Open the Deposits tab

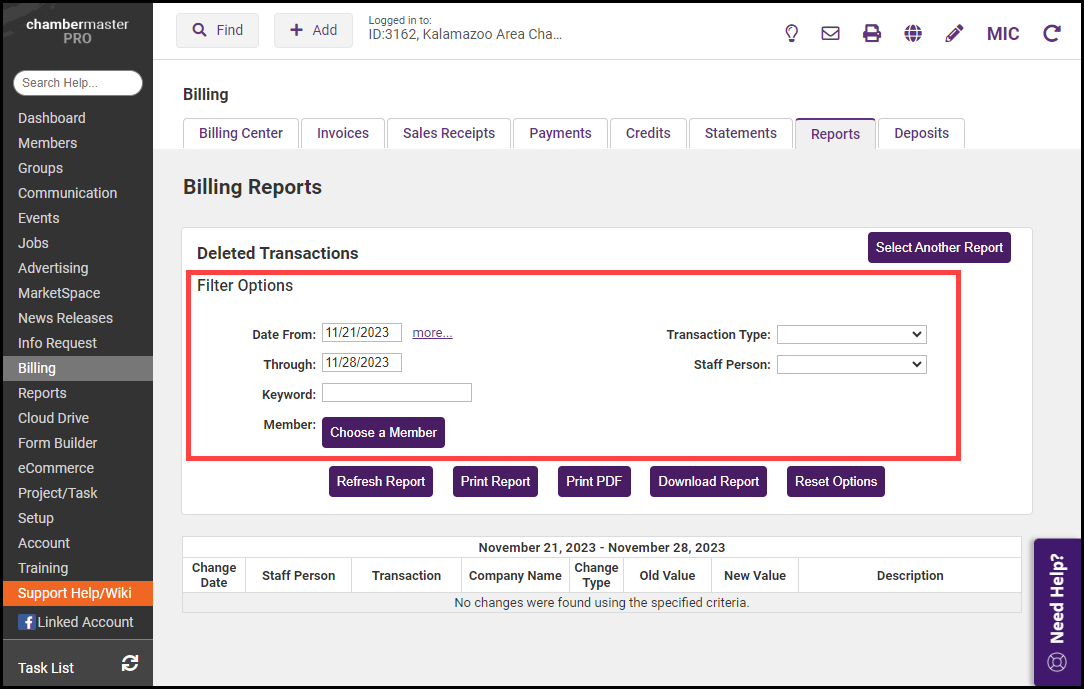pyautogui.click(x=921, y=133)
